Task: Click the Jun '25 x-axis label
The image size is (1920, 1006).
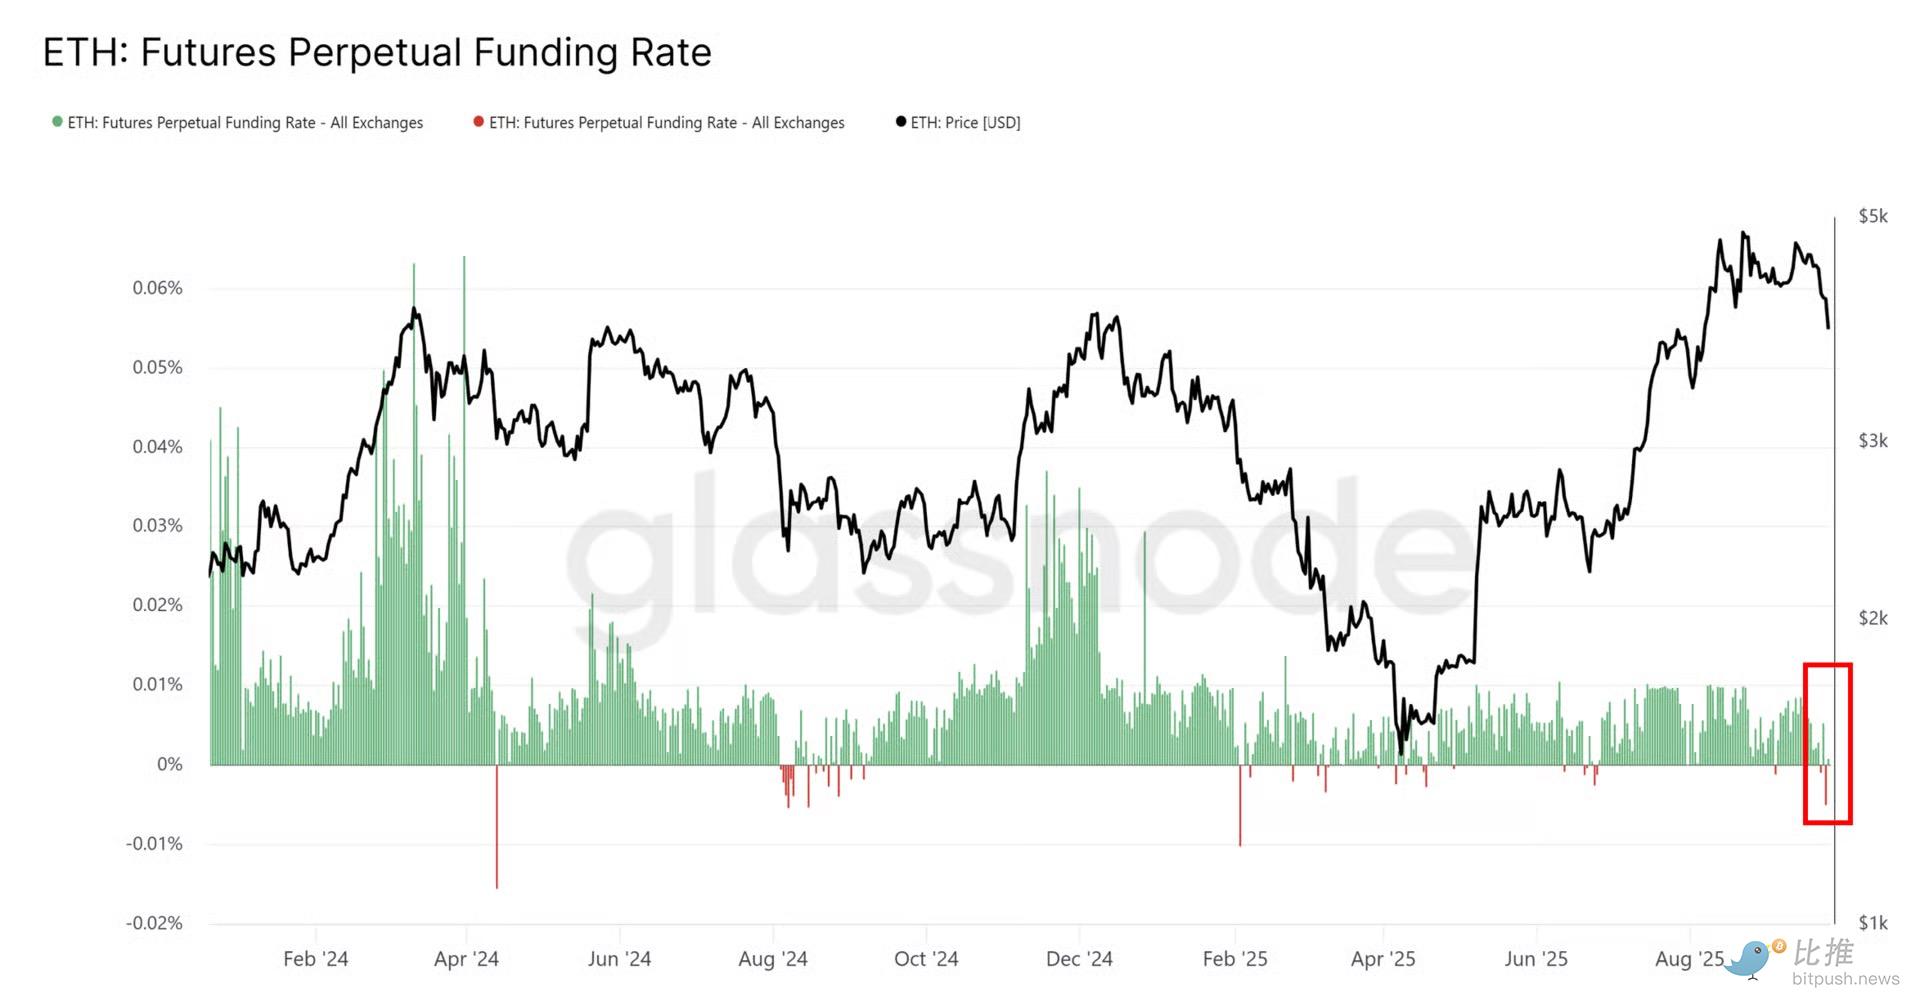Action: (x=1535, y=959)
